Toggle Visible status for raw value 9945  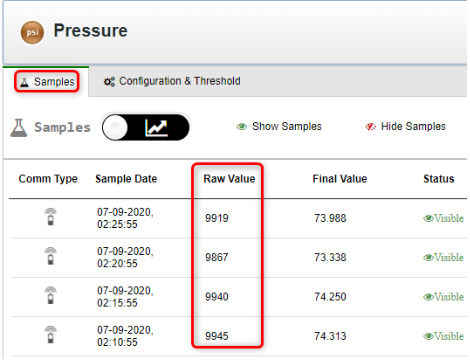click(x=443, y=336)
